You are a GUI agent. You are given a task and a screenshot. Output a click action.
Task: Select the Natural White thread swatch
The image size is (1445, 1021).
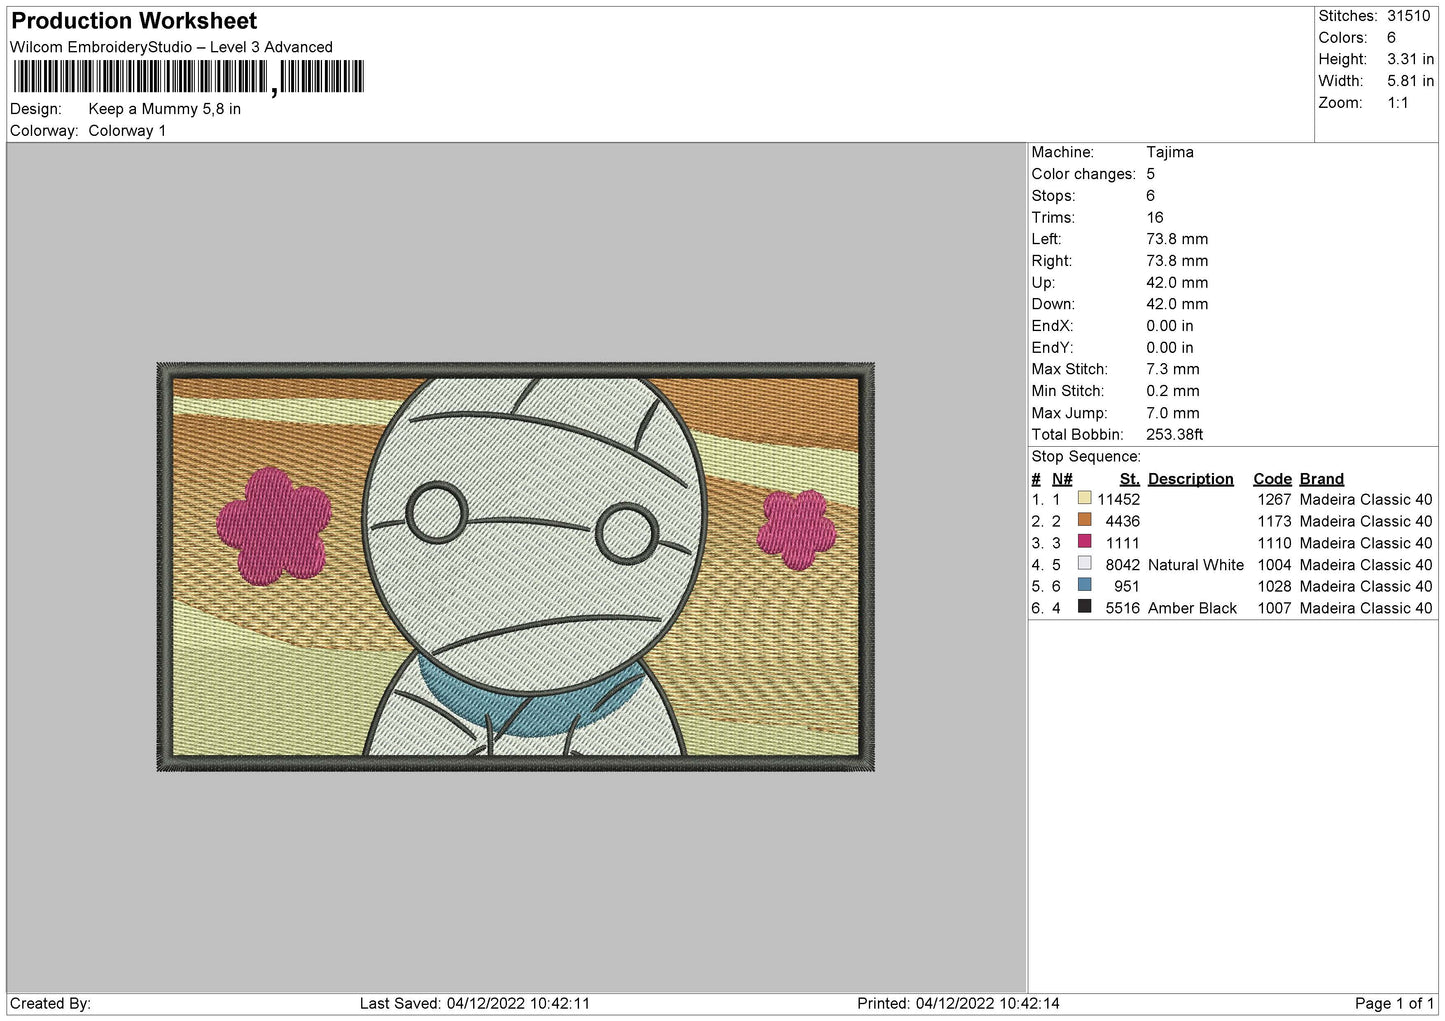(1084, 563)
